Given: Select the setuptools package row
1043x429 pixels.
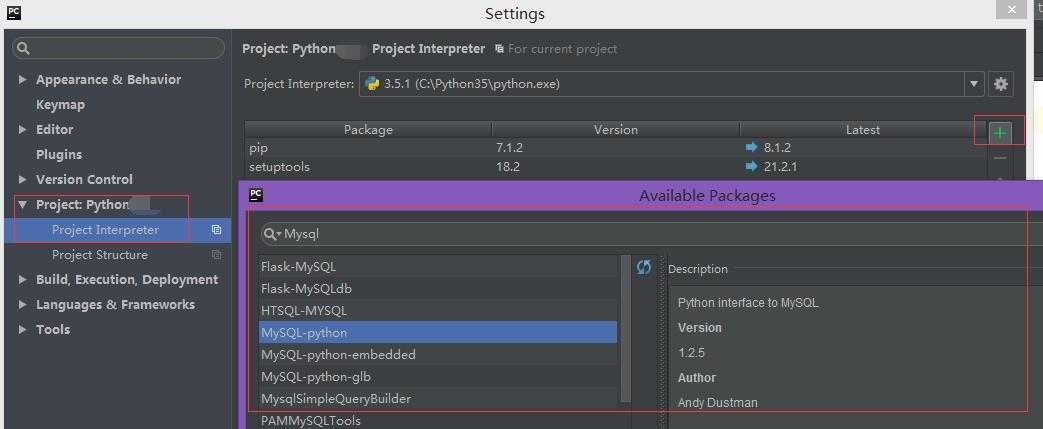Looking at the screenshot, I should 615,166.
